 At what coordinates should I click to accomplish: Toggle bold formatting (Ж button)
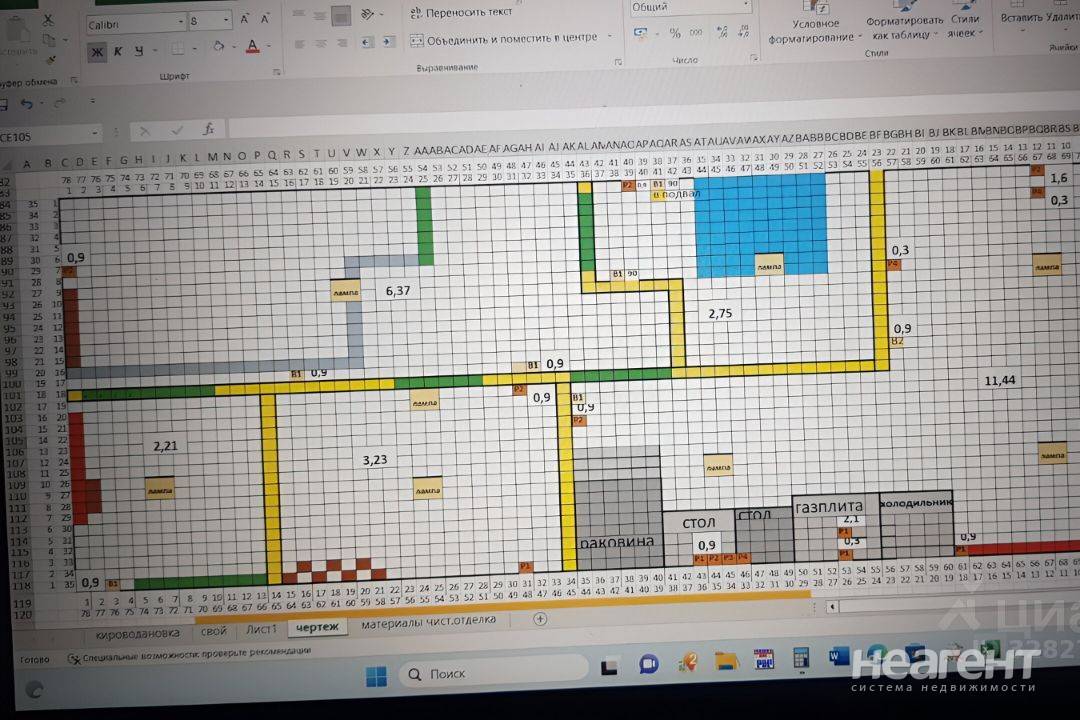click(97, 51)
